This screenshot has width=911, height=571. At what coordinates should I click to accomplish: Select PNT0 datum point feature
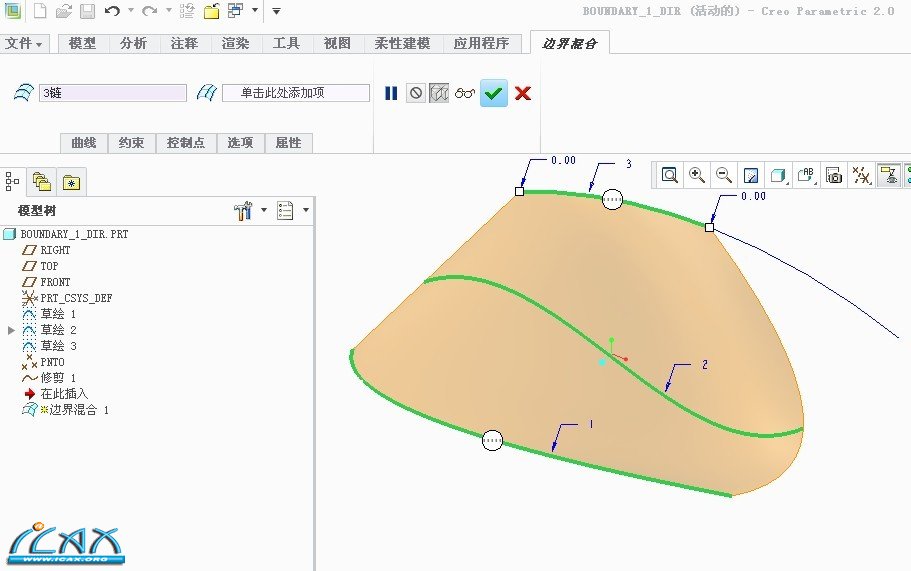click(52, 362)
